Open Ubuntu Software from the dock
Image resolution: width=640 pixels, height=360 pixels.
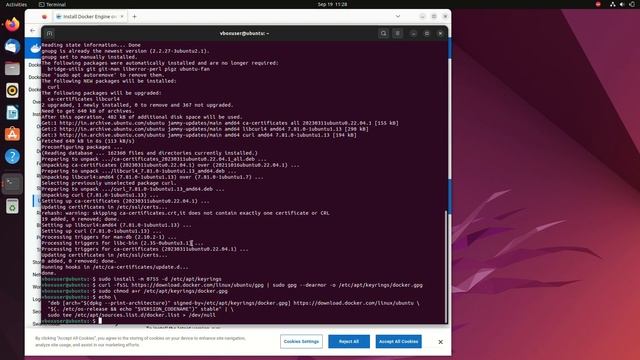12,134
